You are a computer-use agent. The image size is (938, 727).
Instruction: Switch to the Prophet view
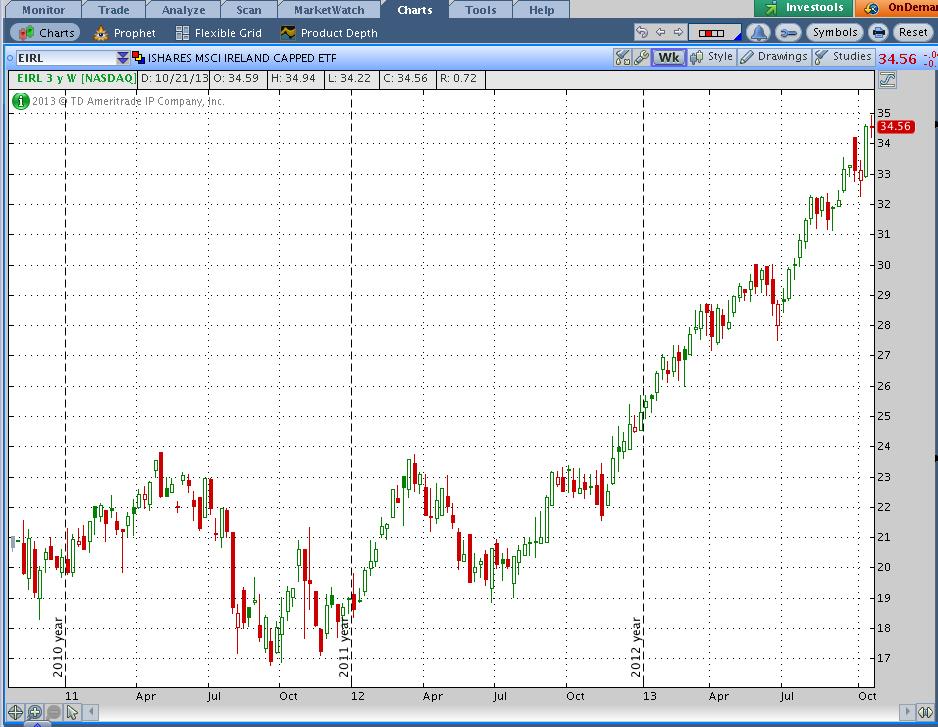pyautogui.click(x=124, y=33)
